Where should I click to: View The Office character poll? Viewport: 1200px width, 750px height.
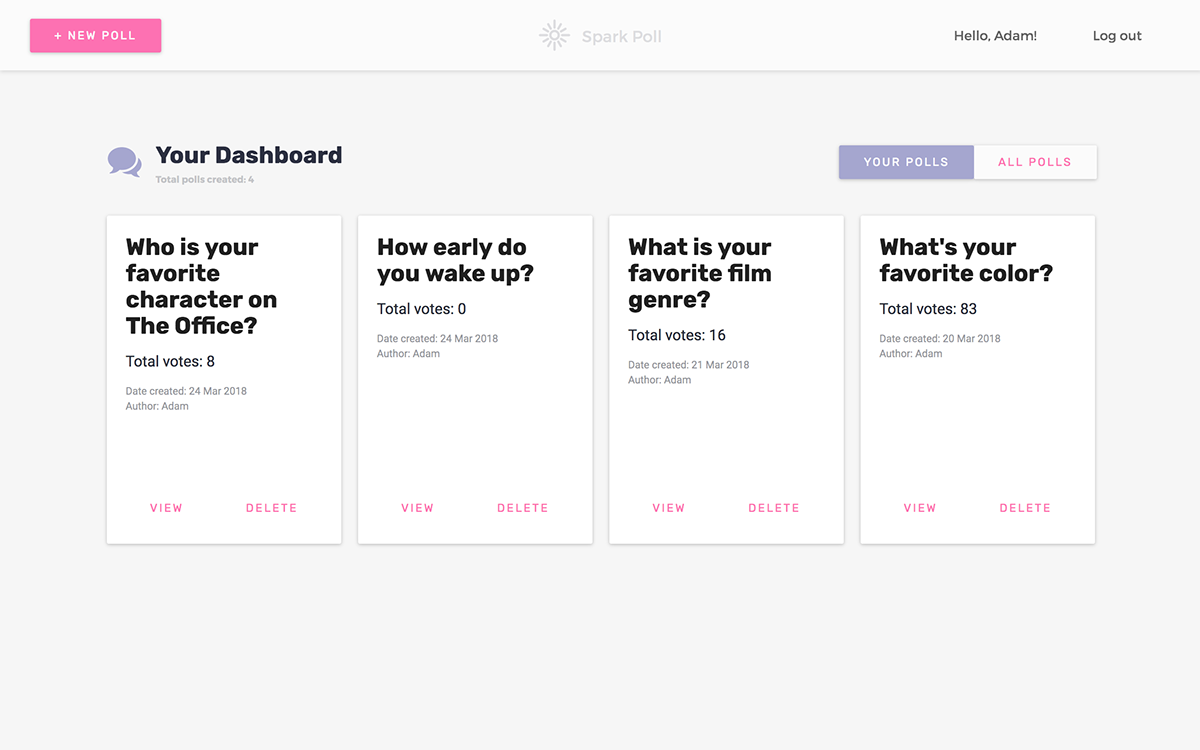166,508
